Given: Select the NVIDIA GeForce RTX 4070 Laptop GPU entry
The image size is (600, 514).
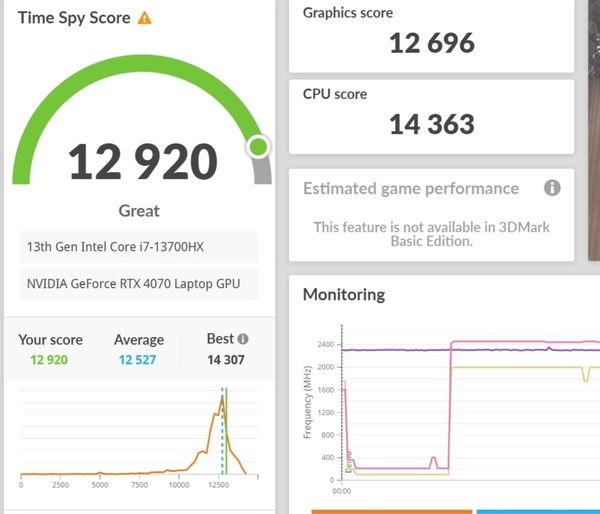Looking at the screenshot, I should click(139, 284).
